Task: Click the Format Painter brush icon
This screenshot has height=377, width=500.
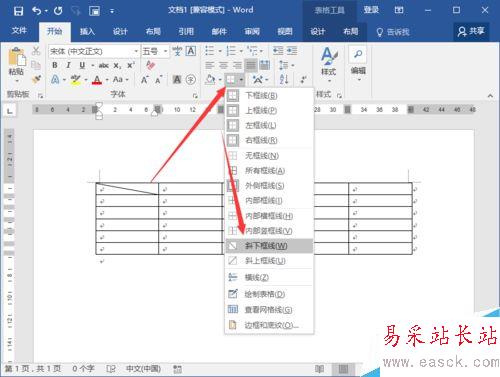Action: pyautogui.click(x=36, y=79)
